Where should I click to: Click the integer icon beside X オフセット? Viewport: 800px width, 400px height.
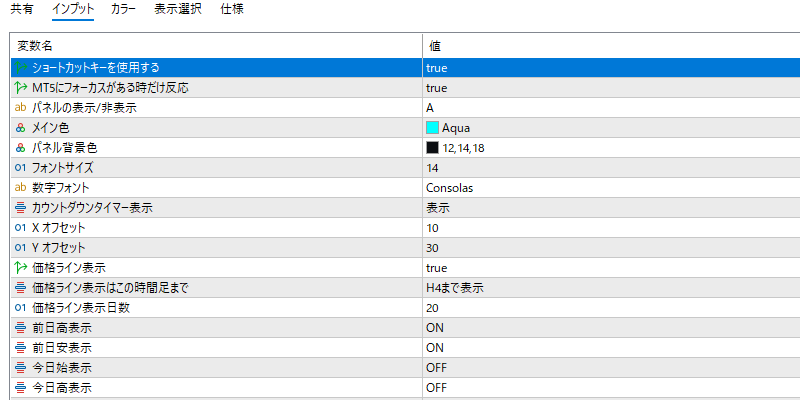click(x=20, y=228)
